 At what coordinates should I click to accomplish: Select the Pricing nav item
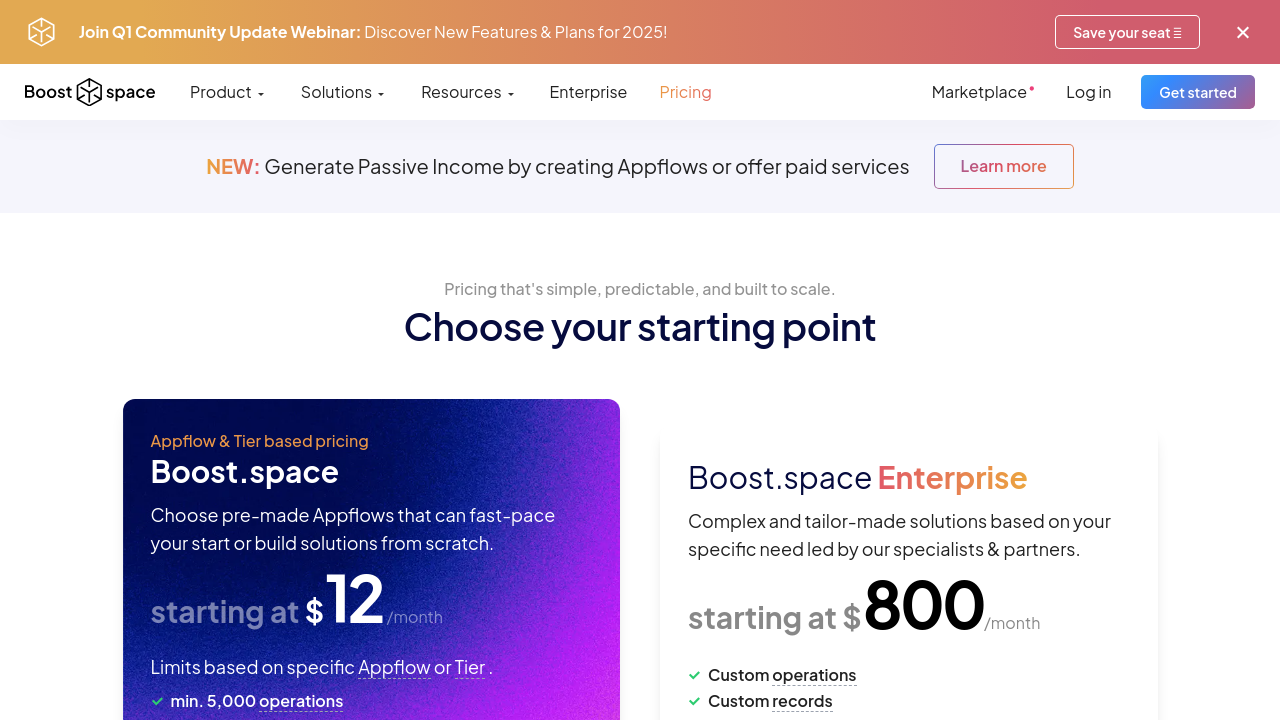pyautogui.click(x=685, y=92)
